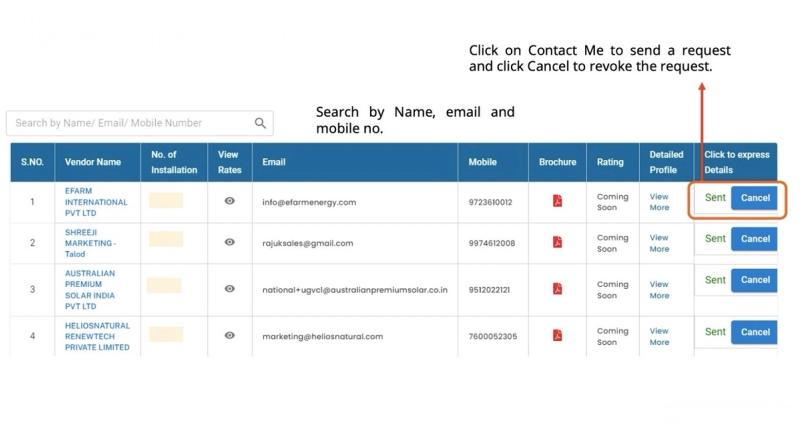
Task: Click serial number 3 cell
Action: point(32,290)
